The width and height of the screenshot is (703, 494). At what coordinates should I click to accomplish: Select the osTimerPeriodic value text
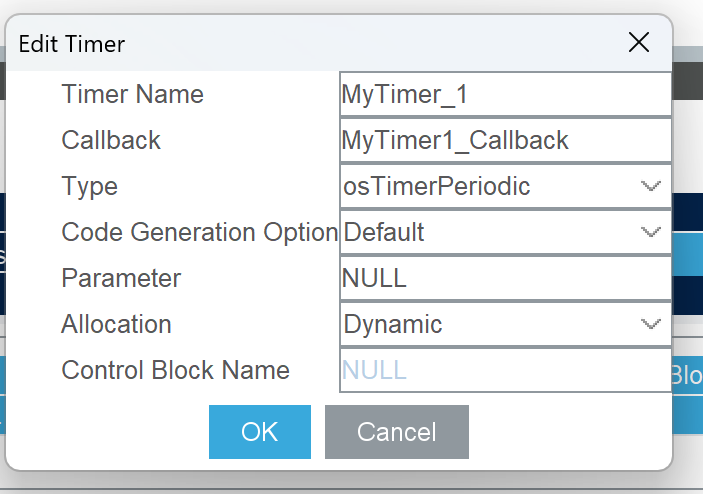pos(436,186)
